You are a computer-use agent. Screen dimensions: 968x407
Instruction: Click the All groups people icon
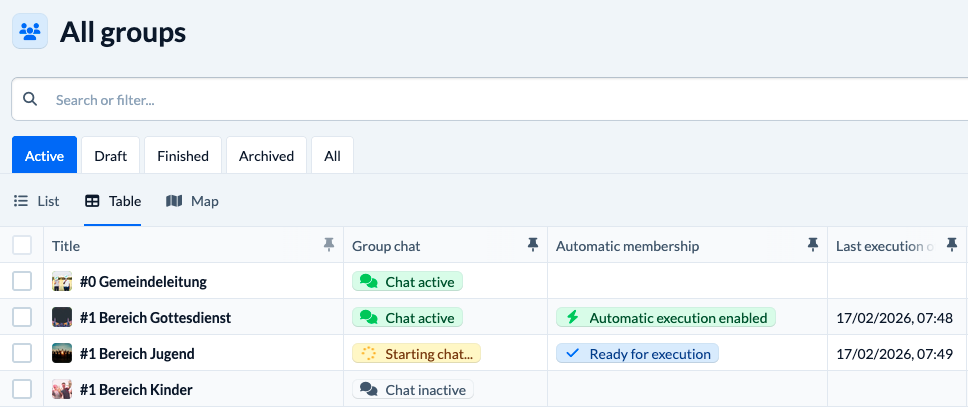pos(30,31)
